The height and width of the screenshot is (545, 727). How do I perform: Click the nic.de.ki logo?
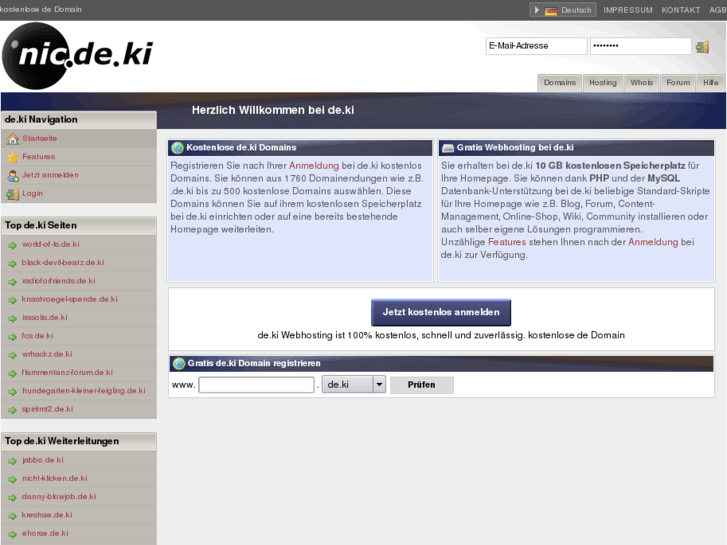78,56
